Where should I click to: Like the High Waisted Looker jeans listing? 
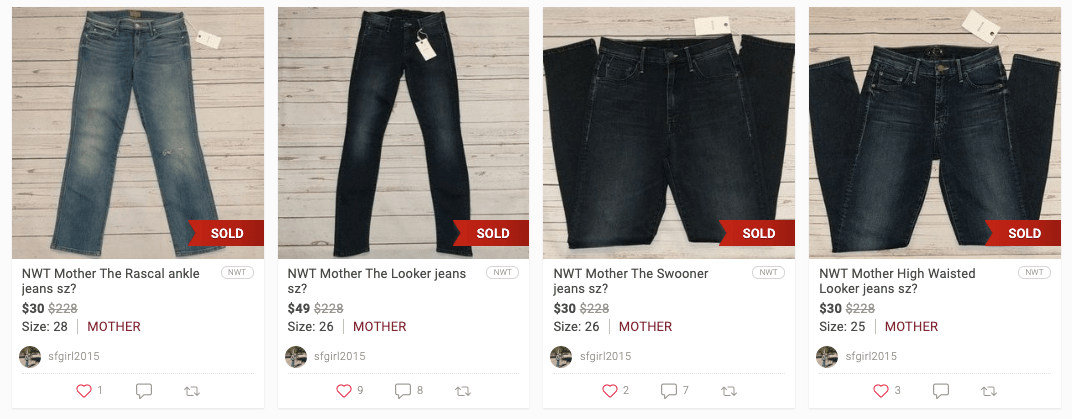point(881,391)
